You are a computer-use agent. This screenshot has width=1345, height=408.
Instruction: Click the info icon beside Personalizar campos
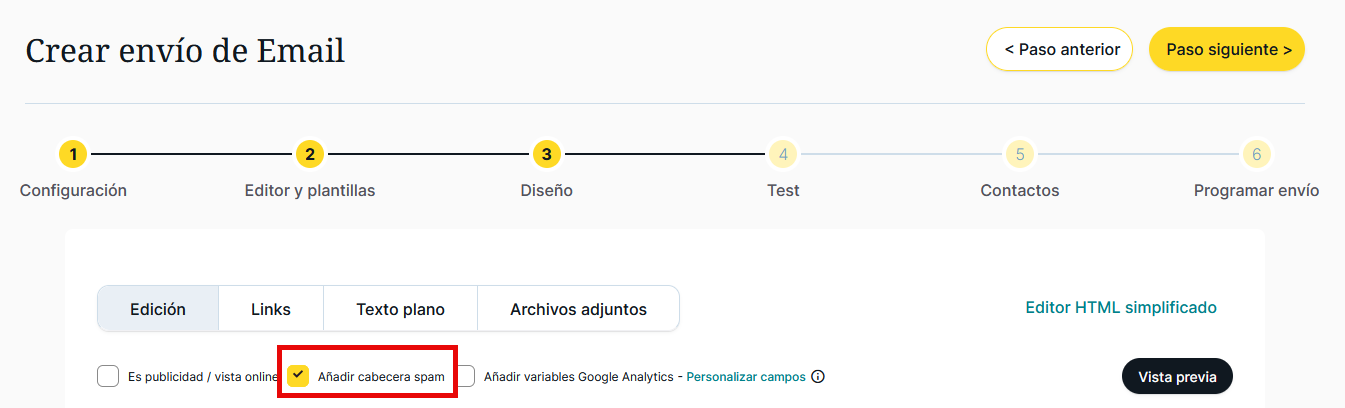coord(818,377)
